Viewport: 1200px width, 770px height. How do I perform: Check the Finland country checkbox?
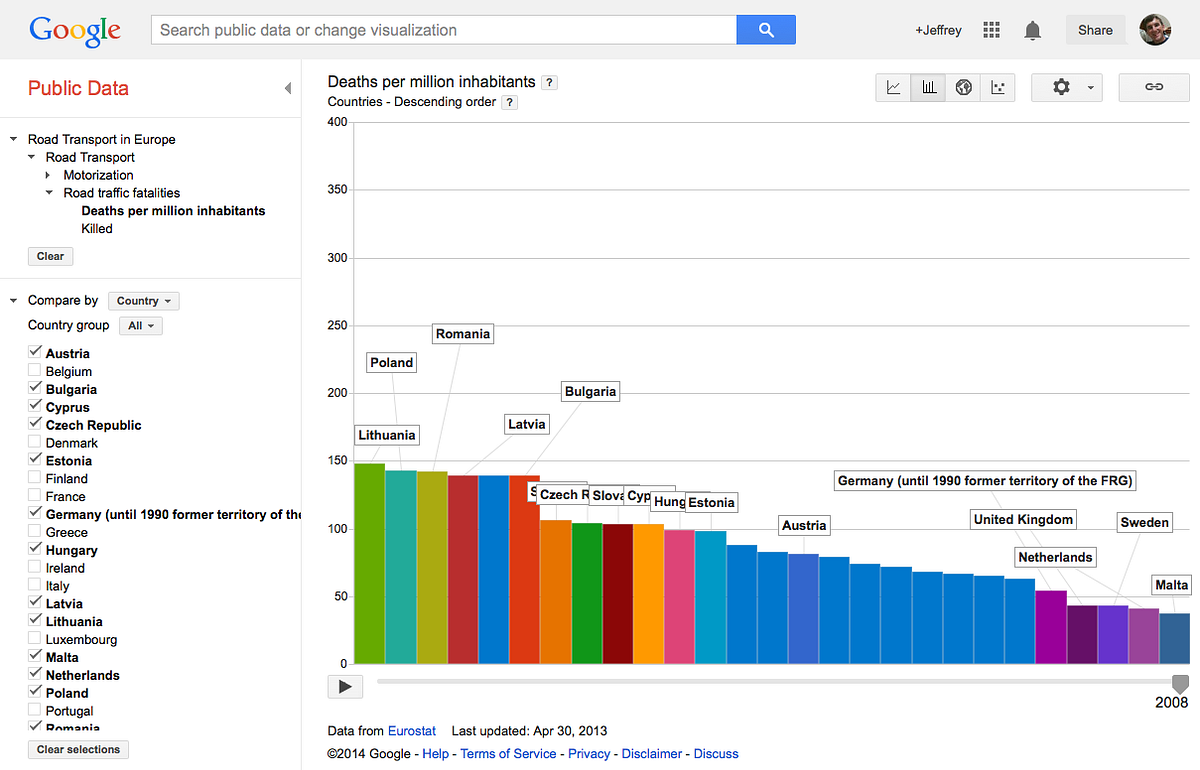(34, 478)
